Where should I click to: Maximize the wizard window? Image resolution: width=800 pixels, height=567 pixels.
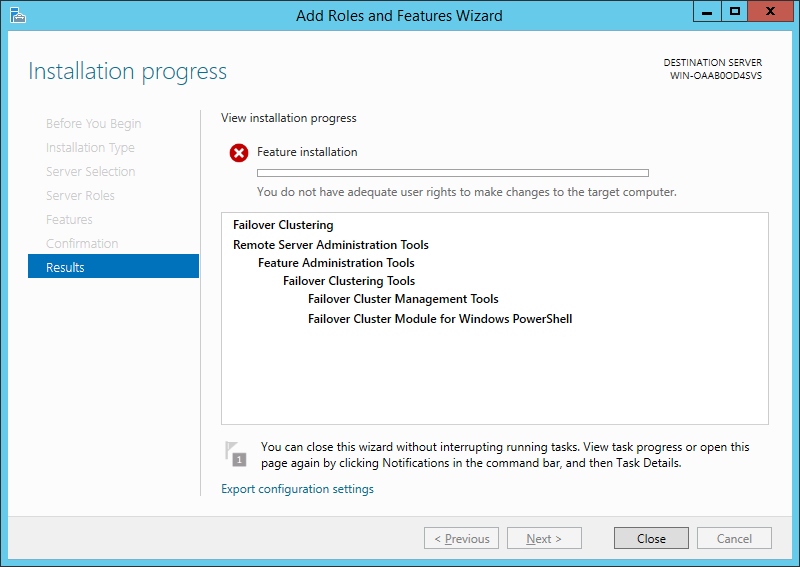[x=735, y=12]
